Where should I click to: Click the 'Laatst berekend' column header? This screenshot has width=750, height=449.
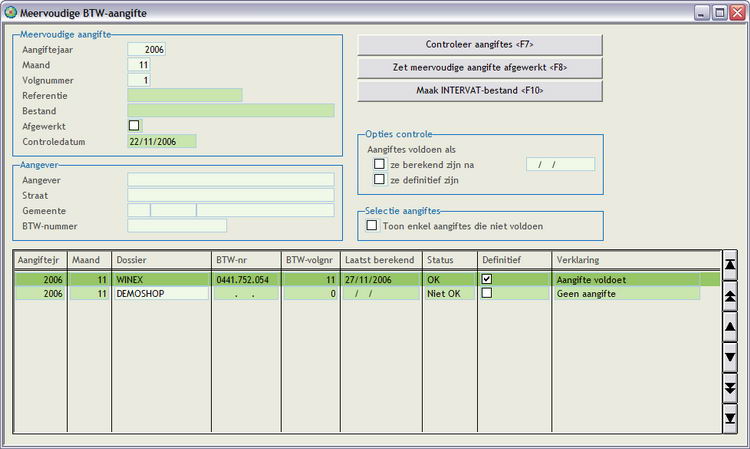[381, 260]
